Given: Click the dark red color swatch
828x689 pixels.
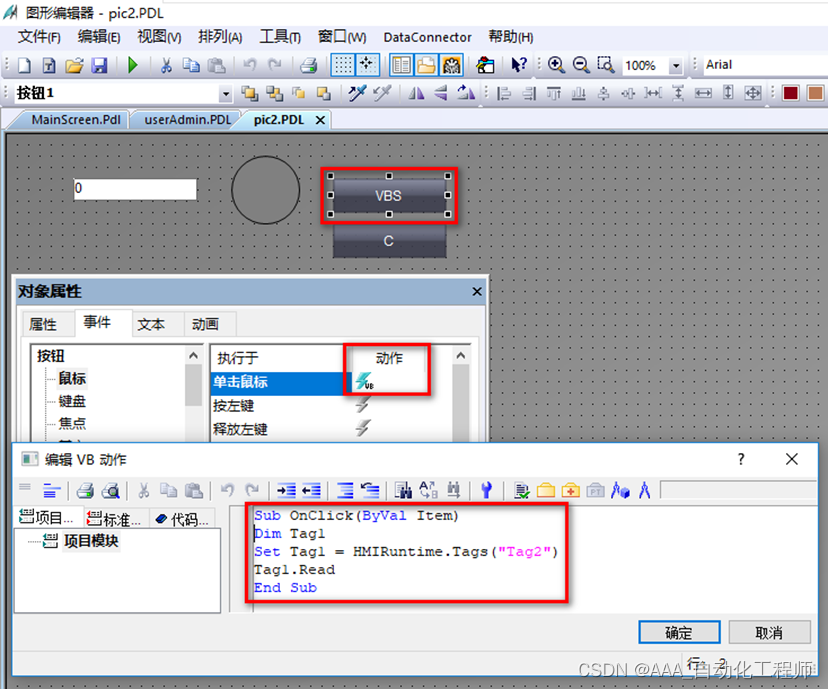Looking at the screenshot, I should [791, 93].
